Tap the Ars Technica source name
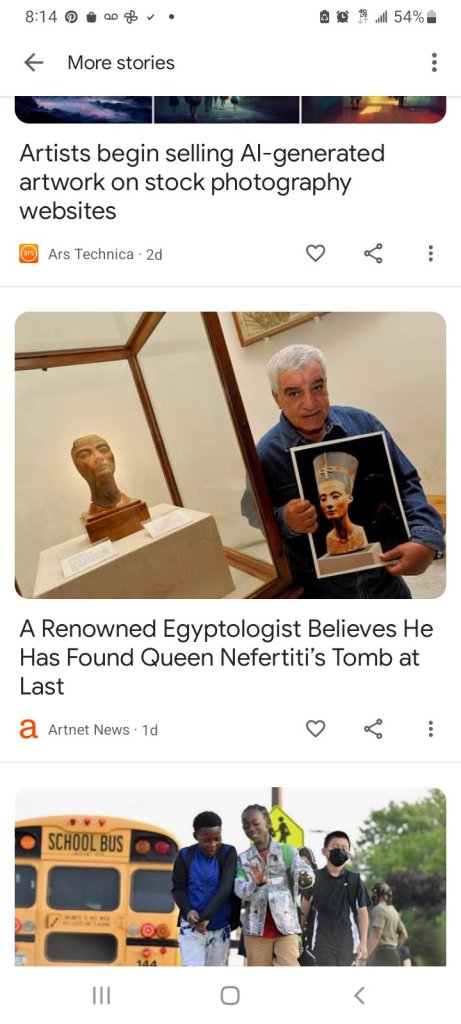 (x=91, y=254)
